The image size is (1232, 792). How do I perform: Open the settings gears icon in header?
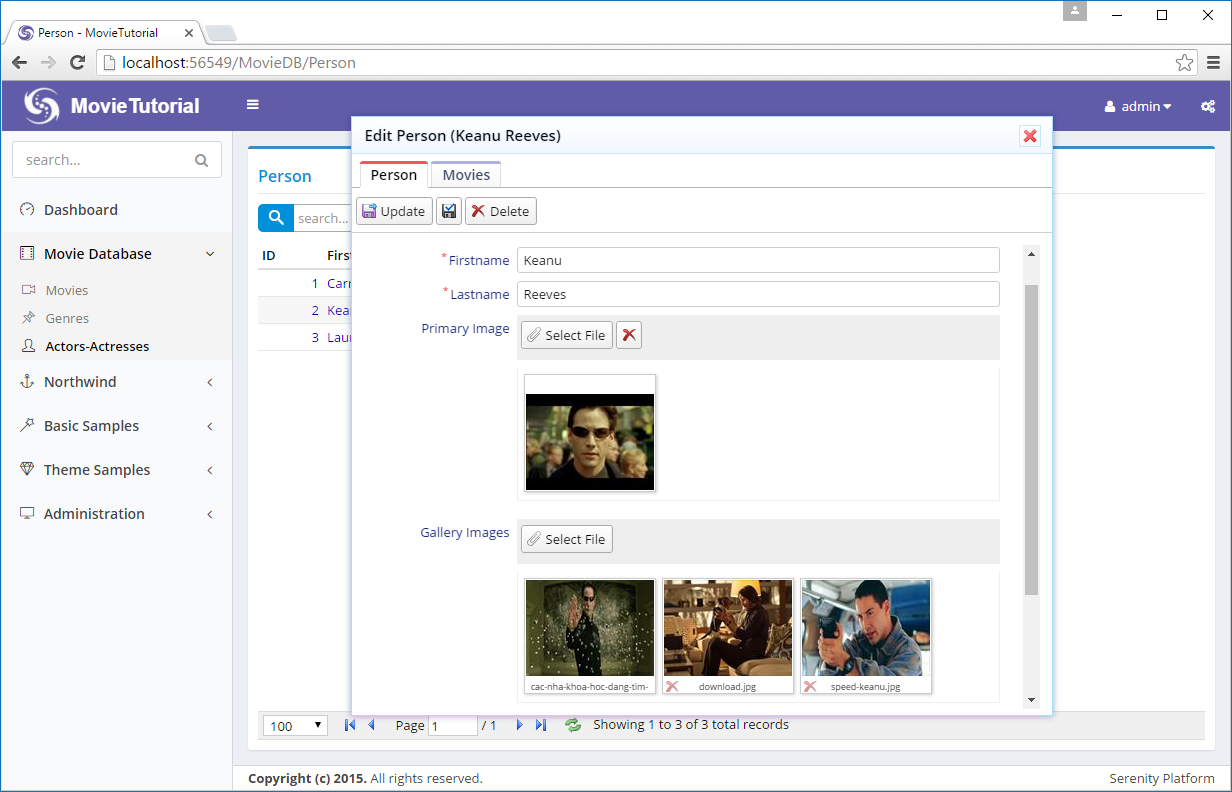click(1208, 106)
